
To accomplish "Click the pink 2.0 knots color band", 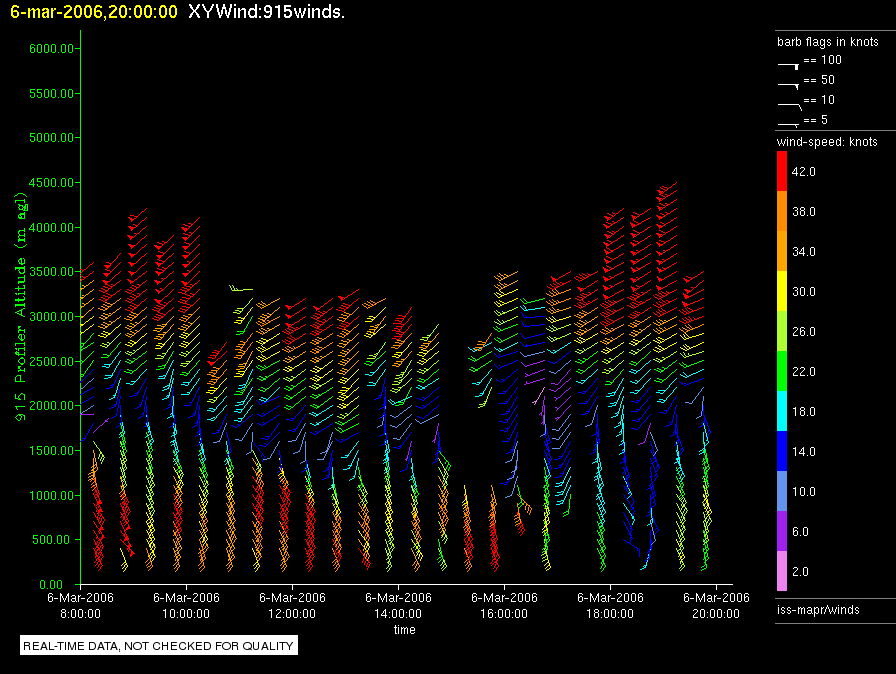I will click(782, 571).
